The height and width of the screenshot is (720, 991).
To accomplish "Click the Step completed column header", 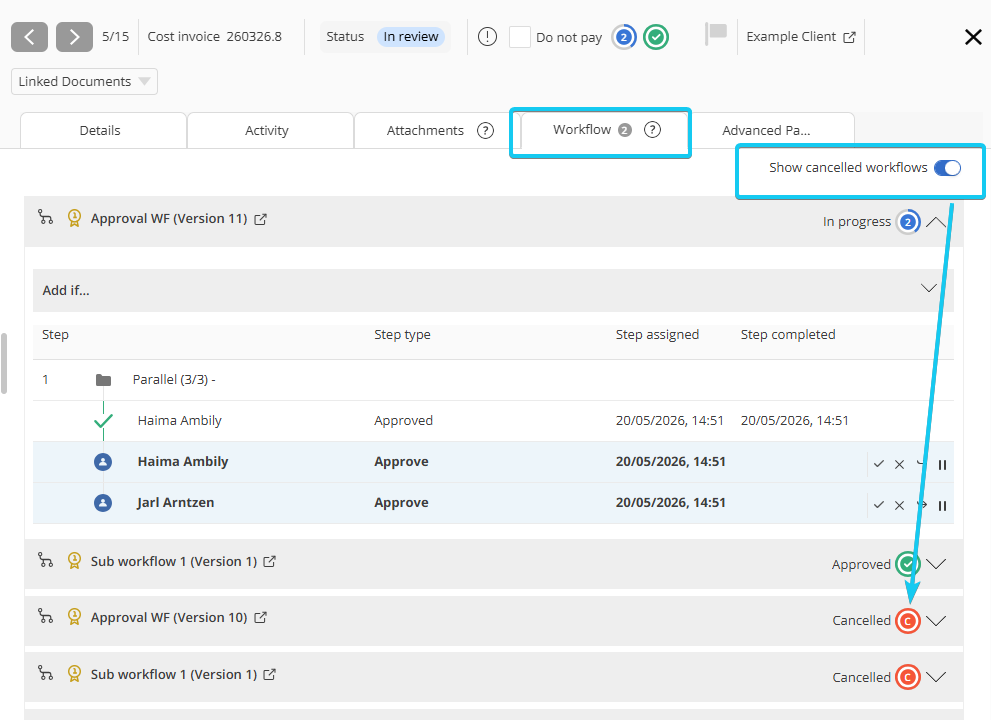I will click(788, 334).
